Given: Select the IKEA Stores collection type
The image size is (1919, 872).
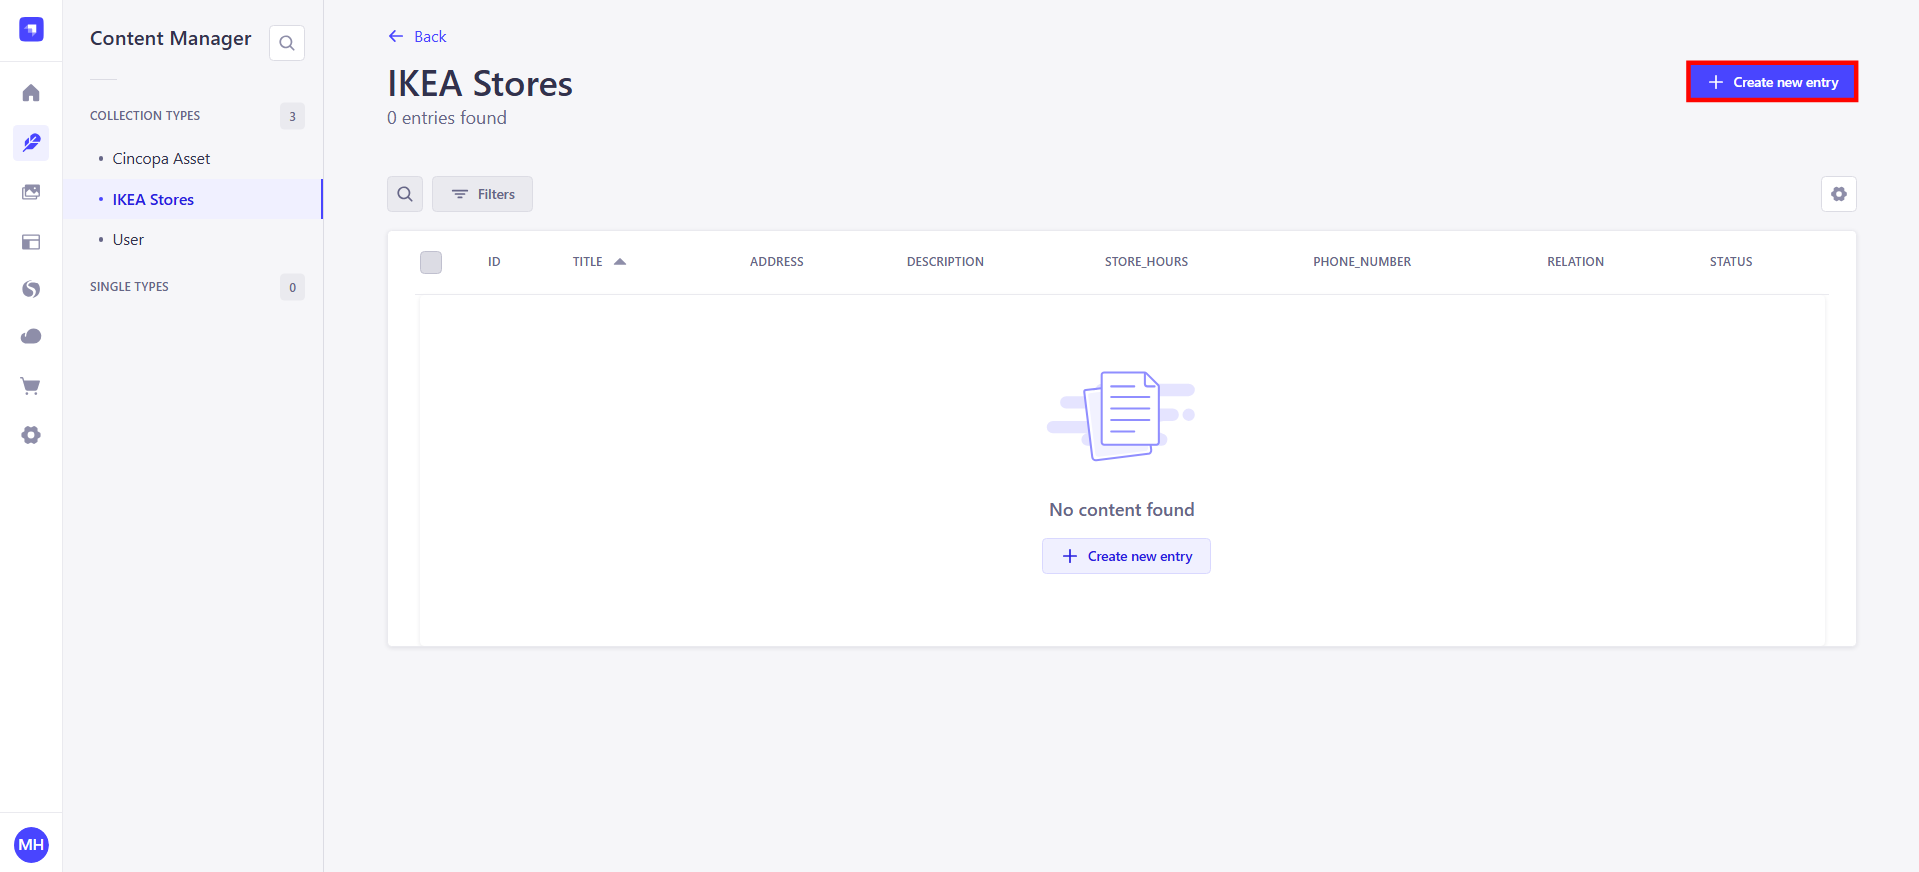Looking at the screenshot, I should click(x=153, y=200).
